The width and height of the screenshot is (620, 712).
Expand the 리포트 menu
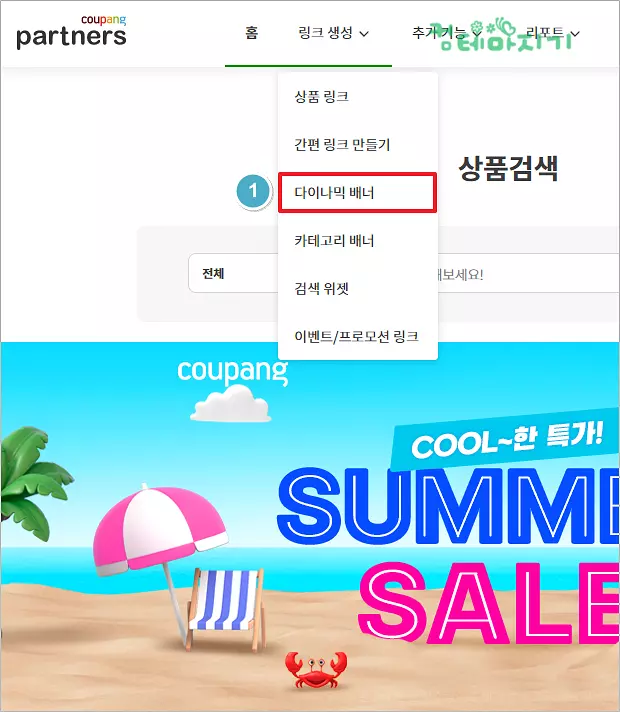pos(553,33)
